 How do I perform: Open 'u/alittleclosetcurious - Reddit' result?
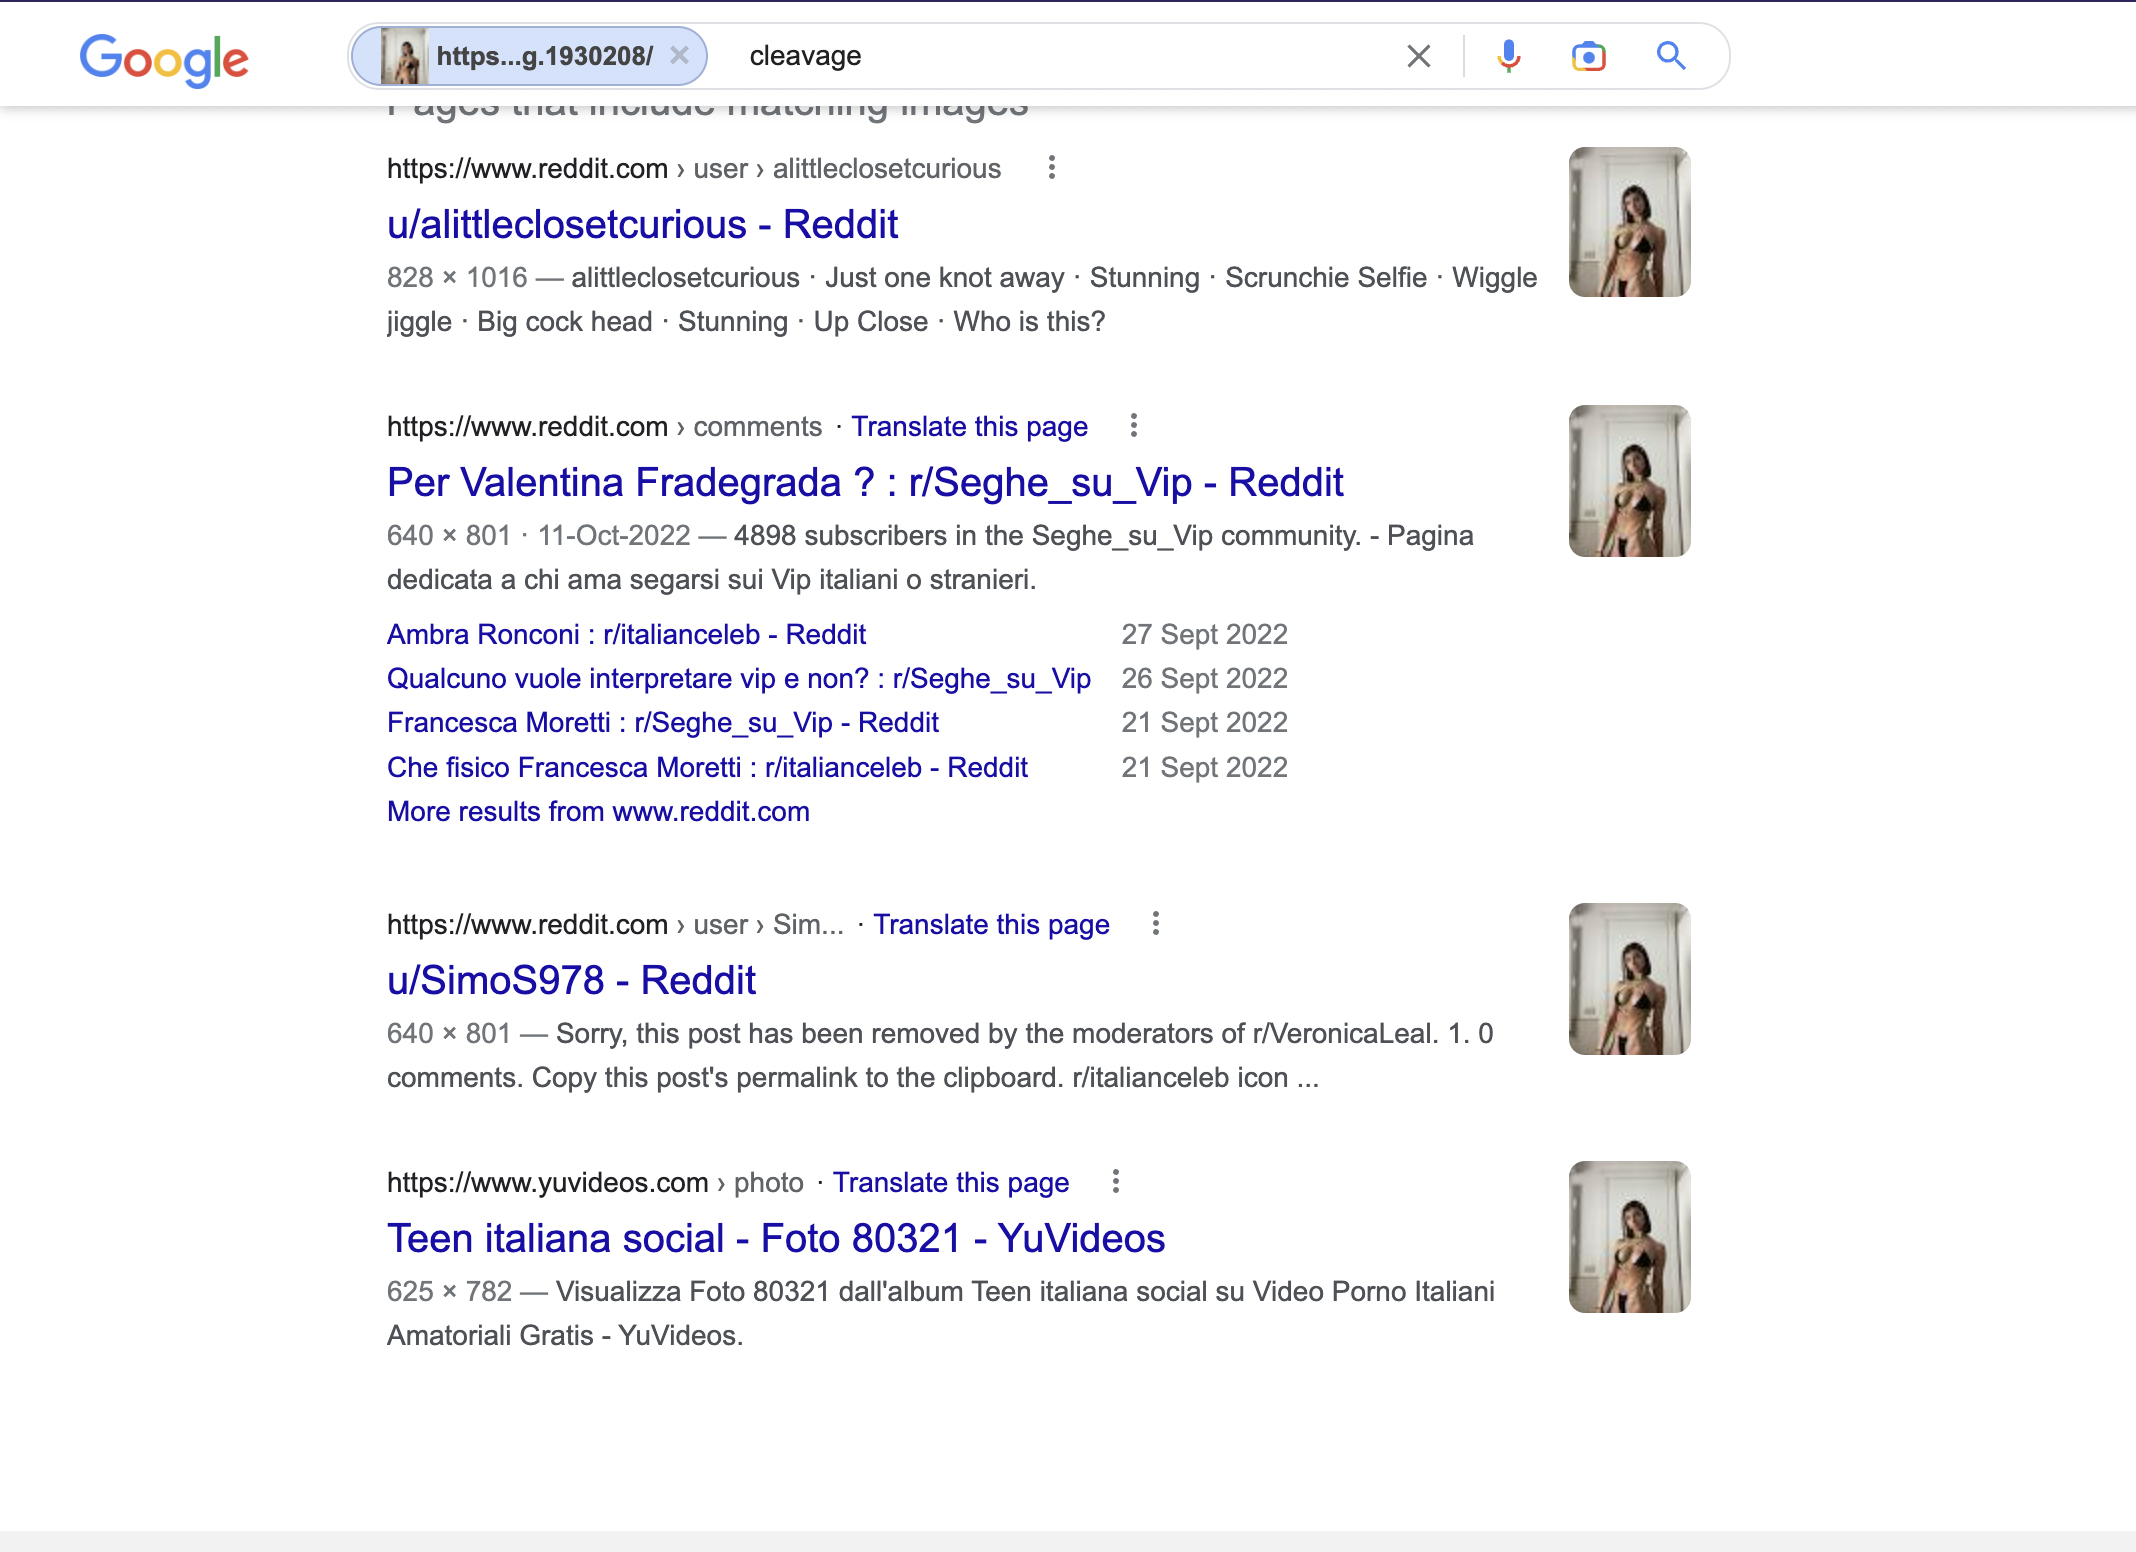(642, 224)
